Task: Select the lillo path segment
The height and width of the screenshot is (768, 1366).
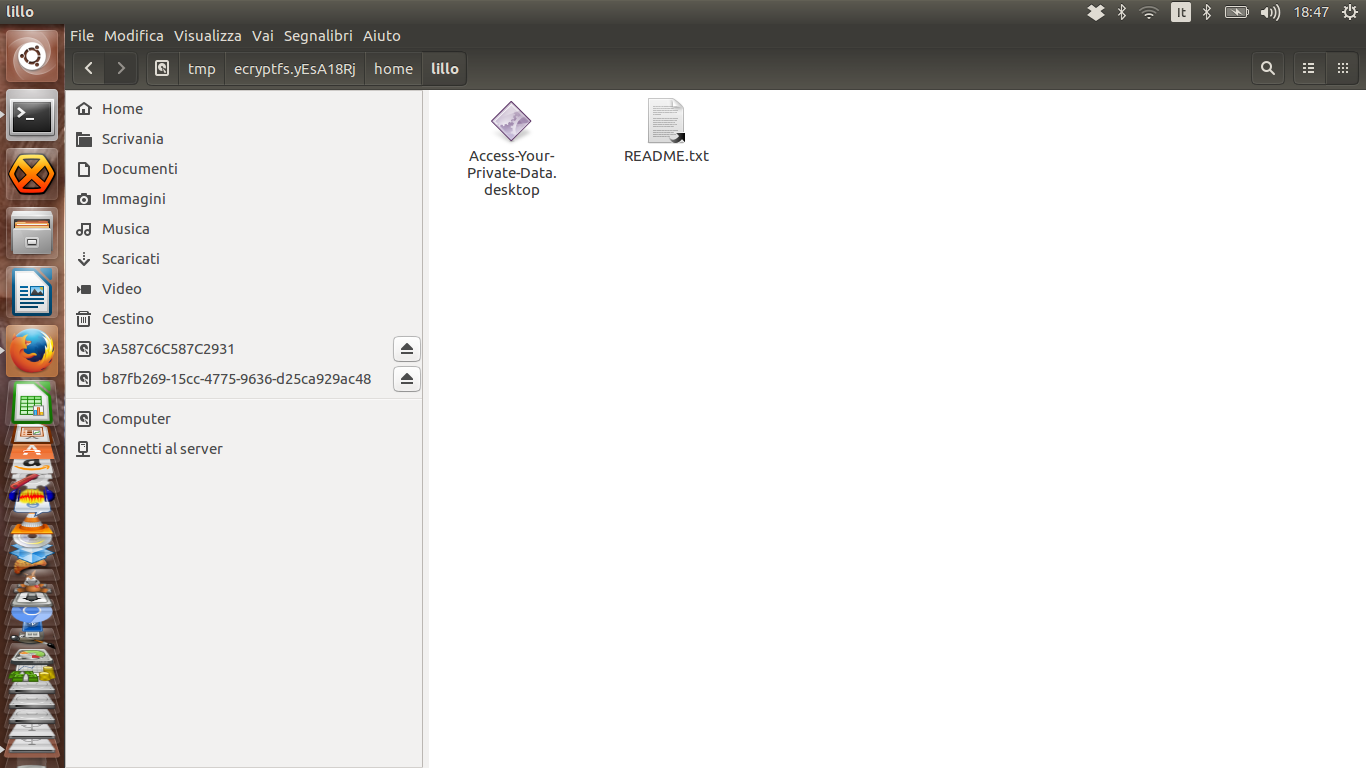Action: [x=445, y=69]
